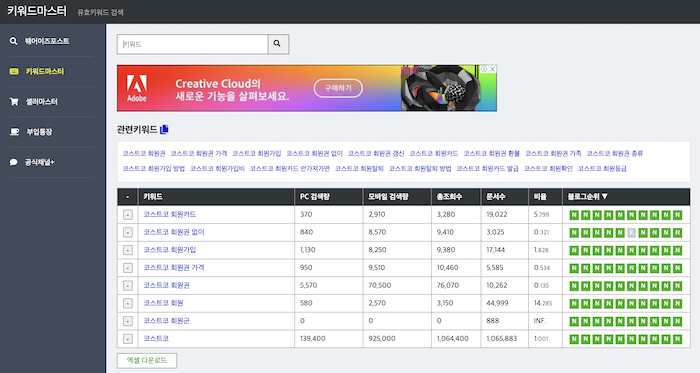Focus the 키워드 search input field
Screen dimensions: 700x373
click(192, 44)
